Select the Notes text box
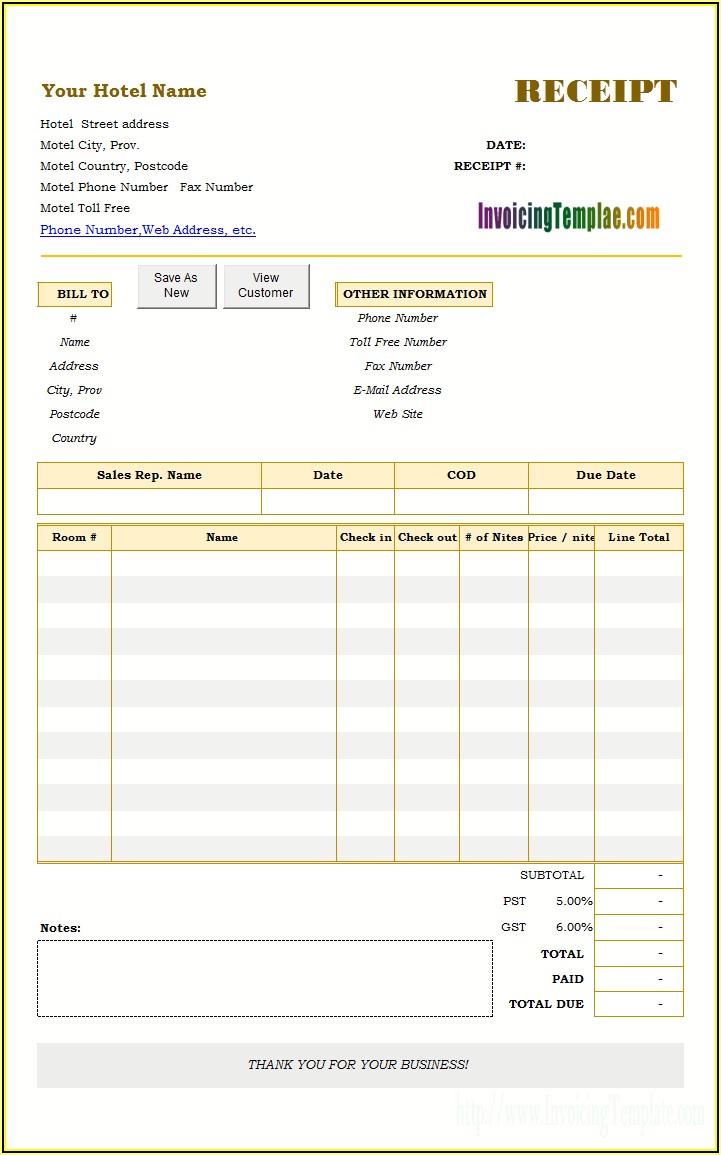721x1155 pixels. pos(265,978)
